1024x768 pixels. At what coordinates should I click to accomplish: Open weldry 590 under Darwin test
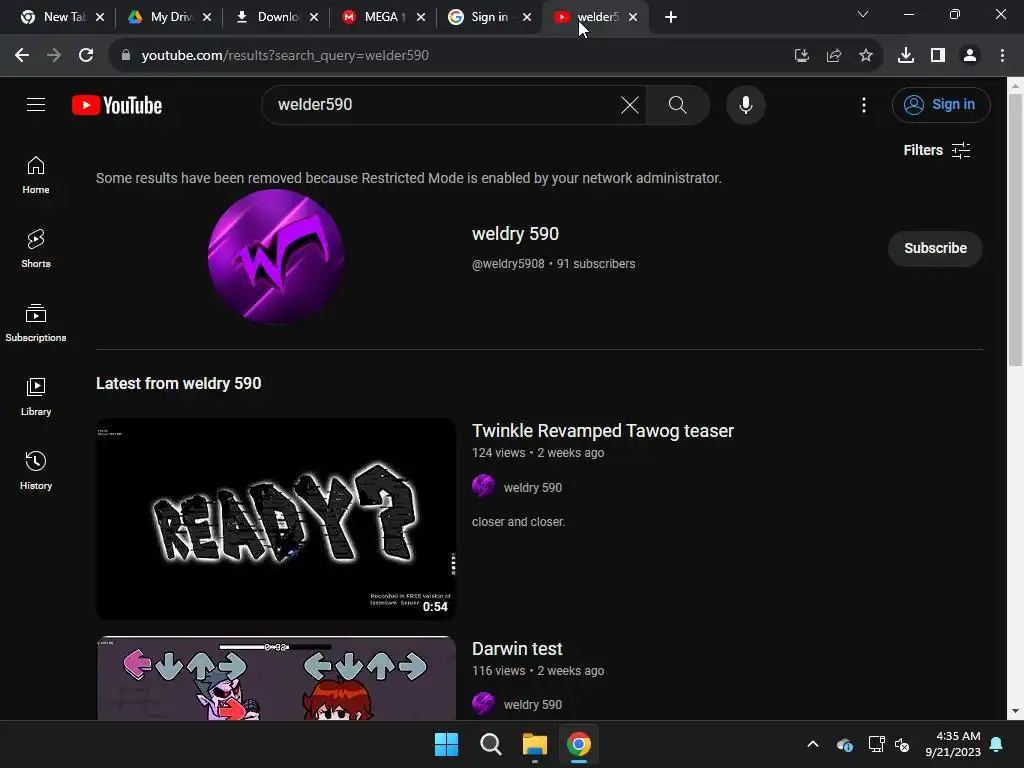click(532, 705)
